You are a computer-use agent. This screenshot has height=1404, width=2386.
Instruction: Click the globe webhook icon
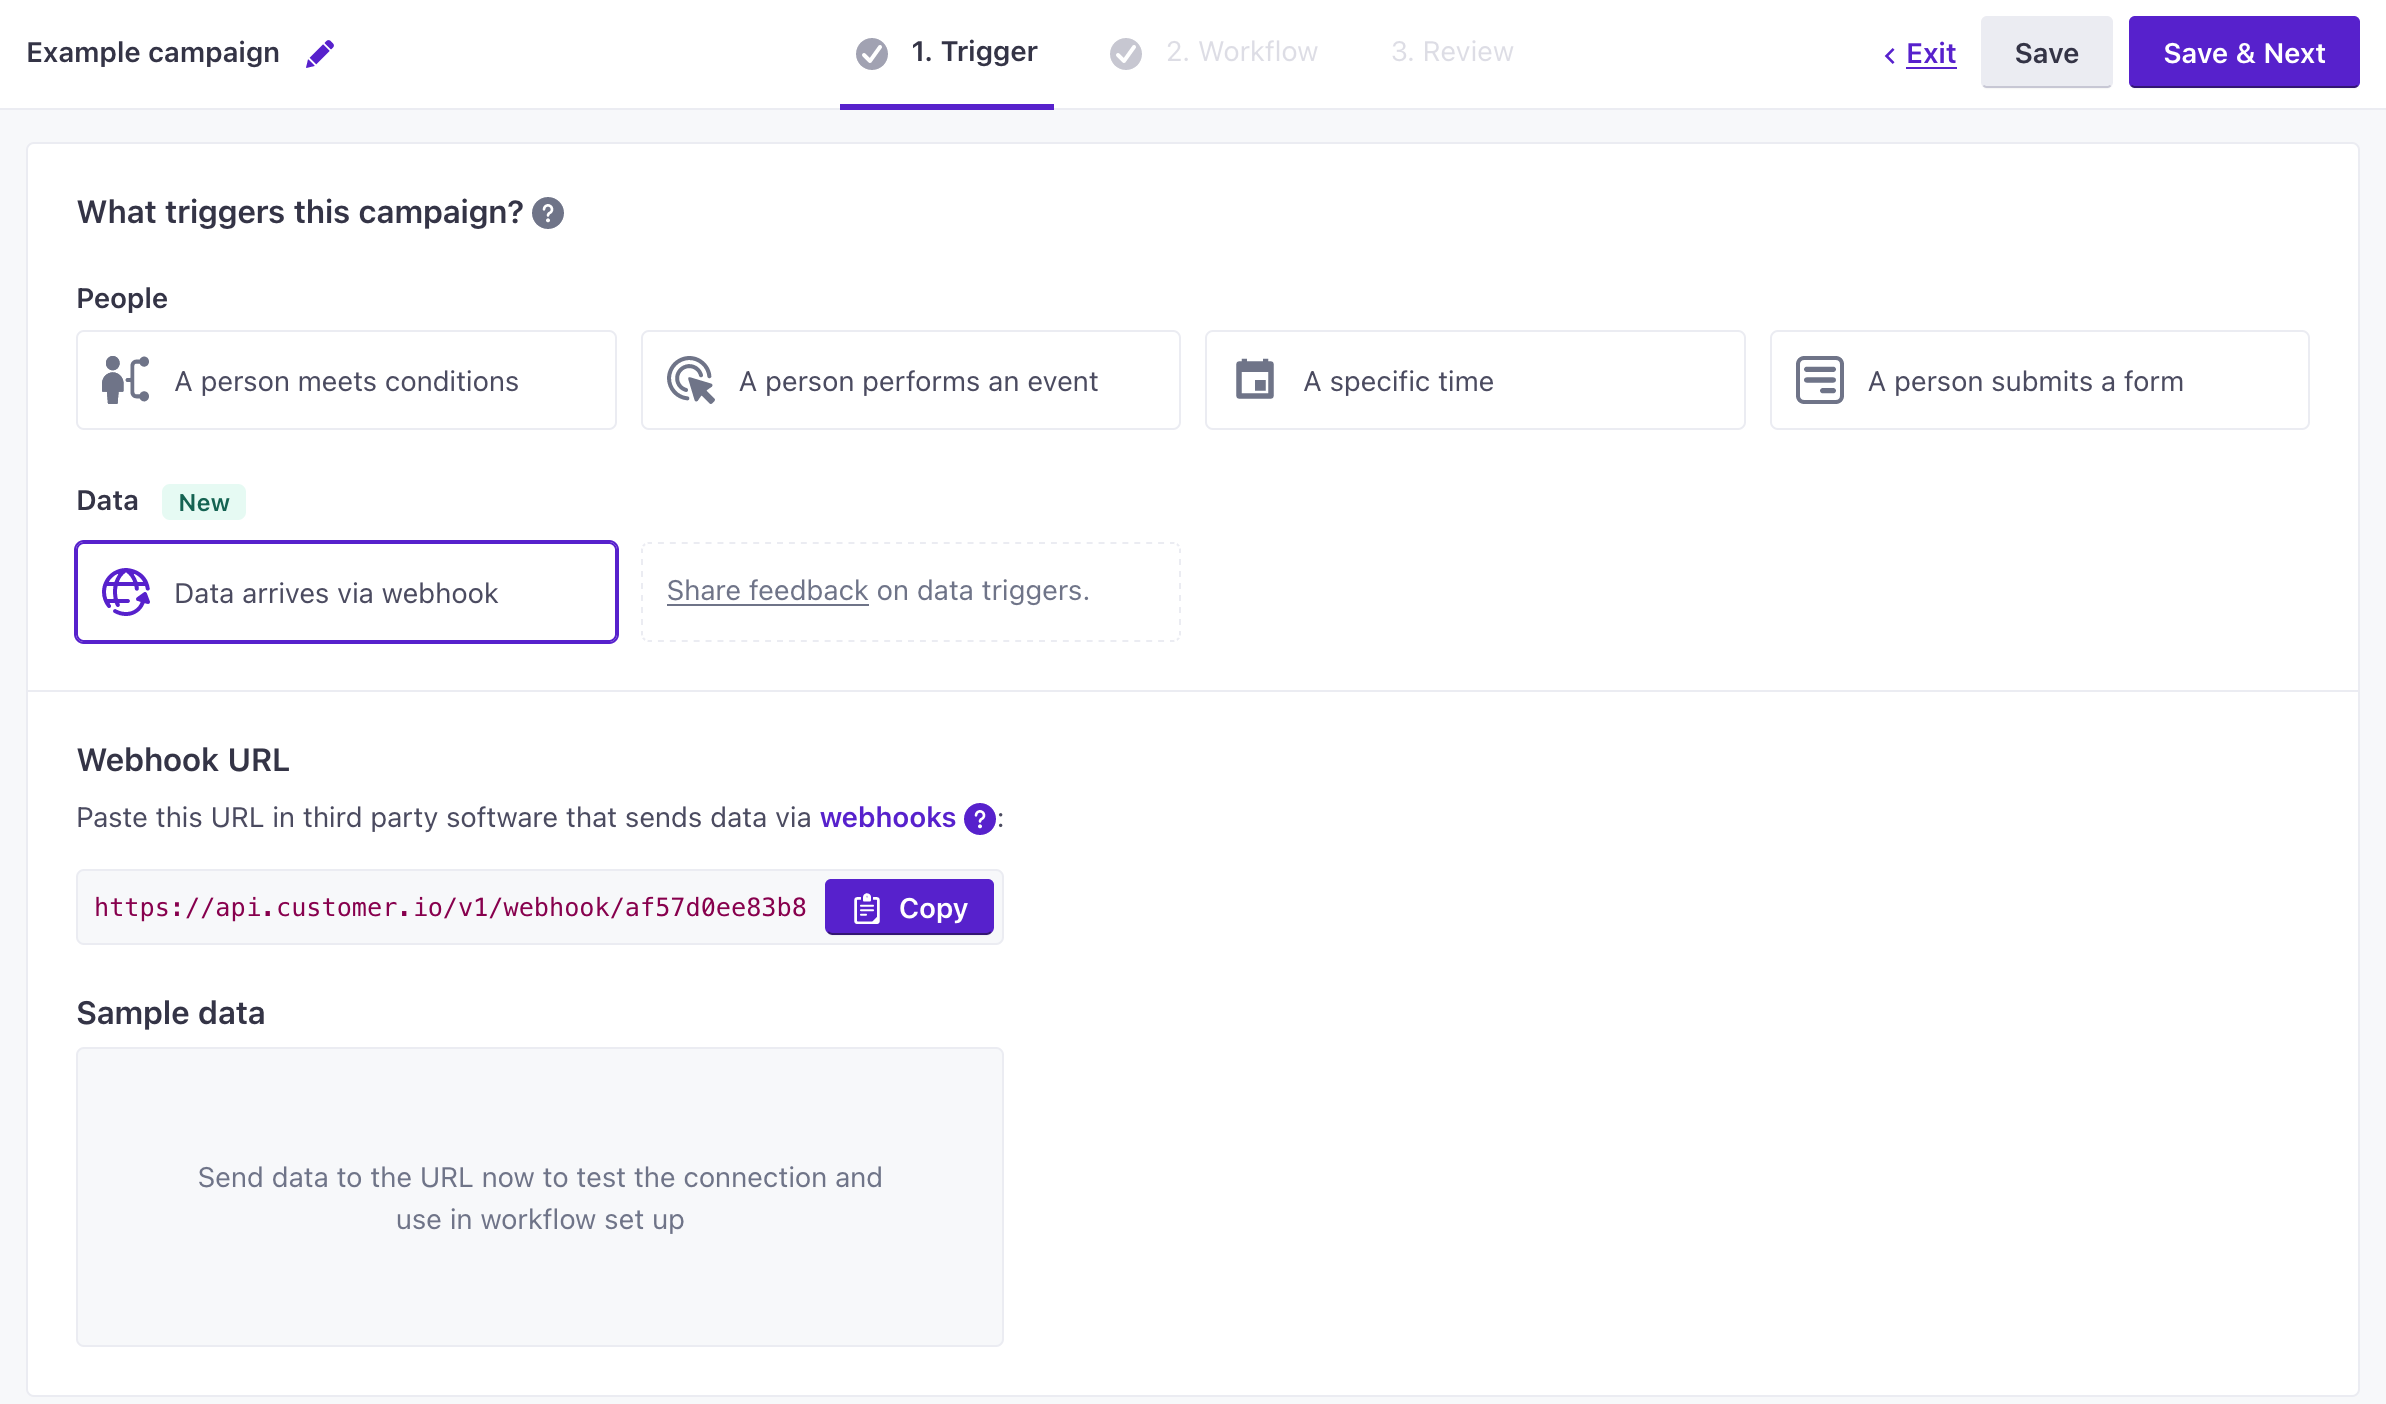[126, 592]
